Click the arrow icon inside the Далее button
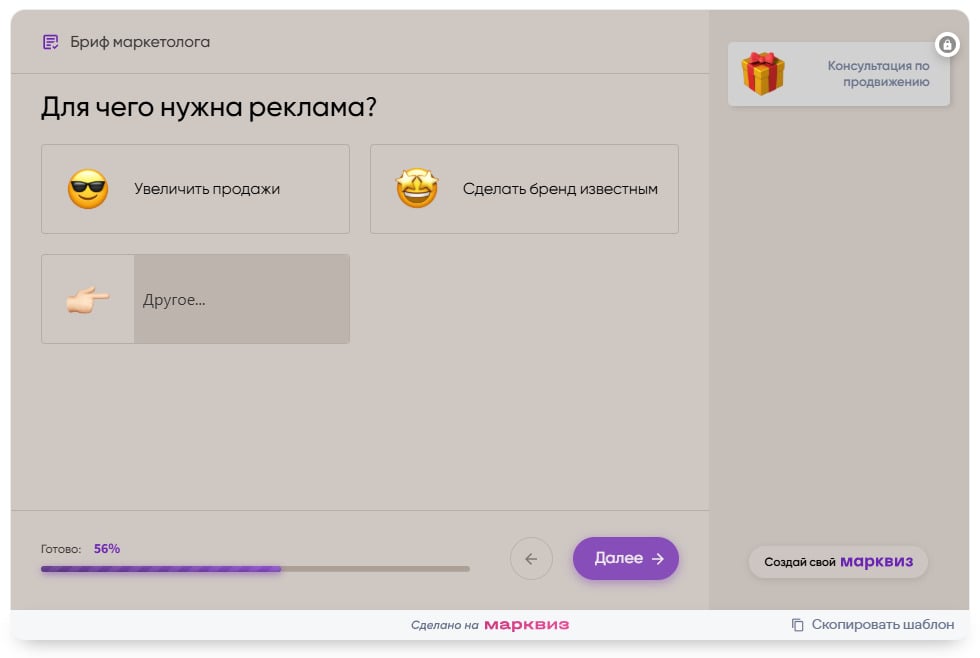This screenshot has height=658, width=980. (x=656, y=559)
